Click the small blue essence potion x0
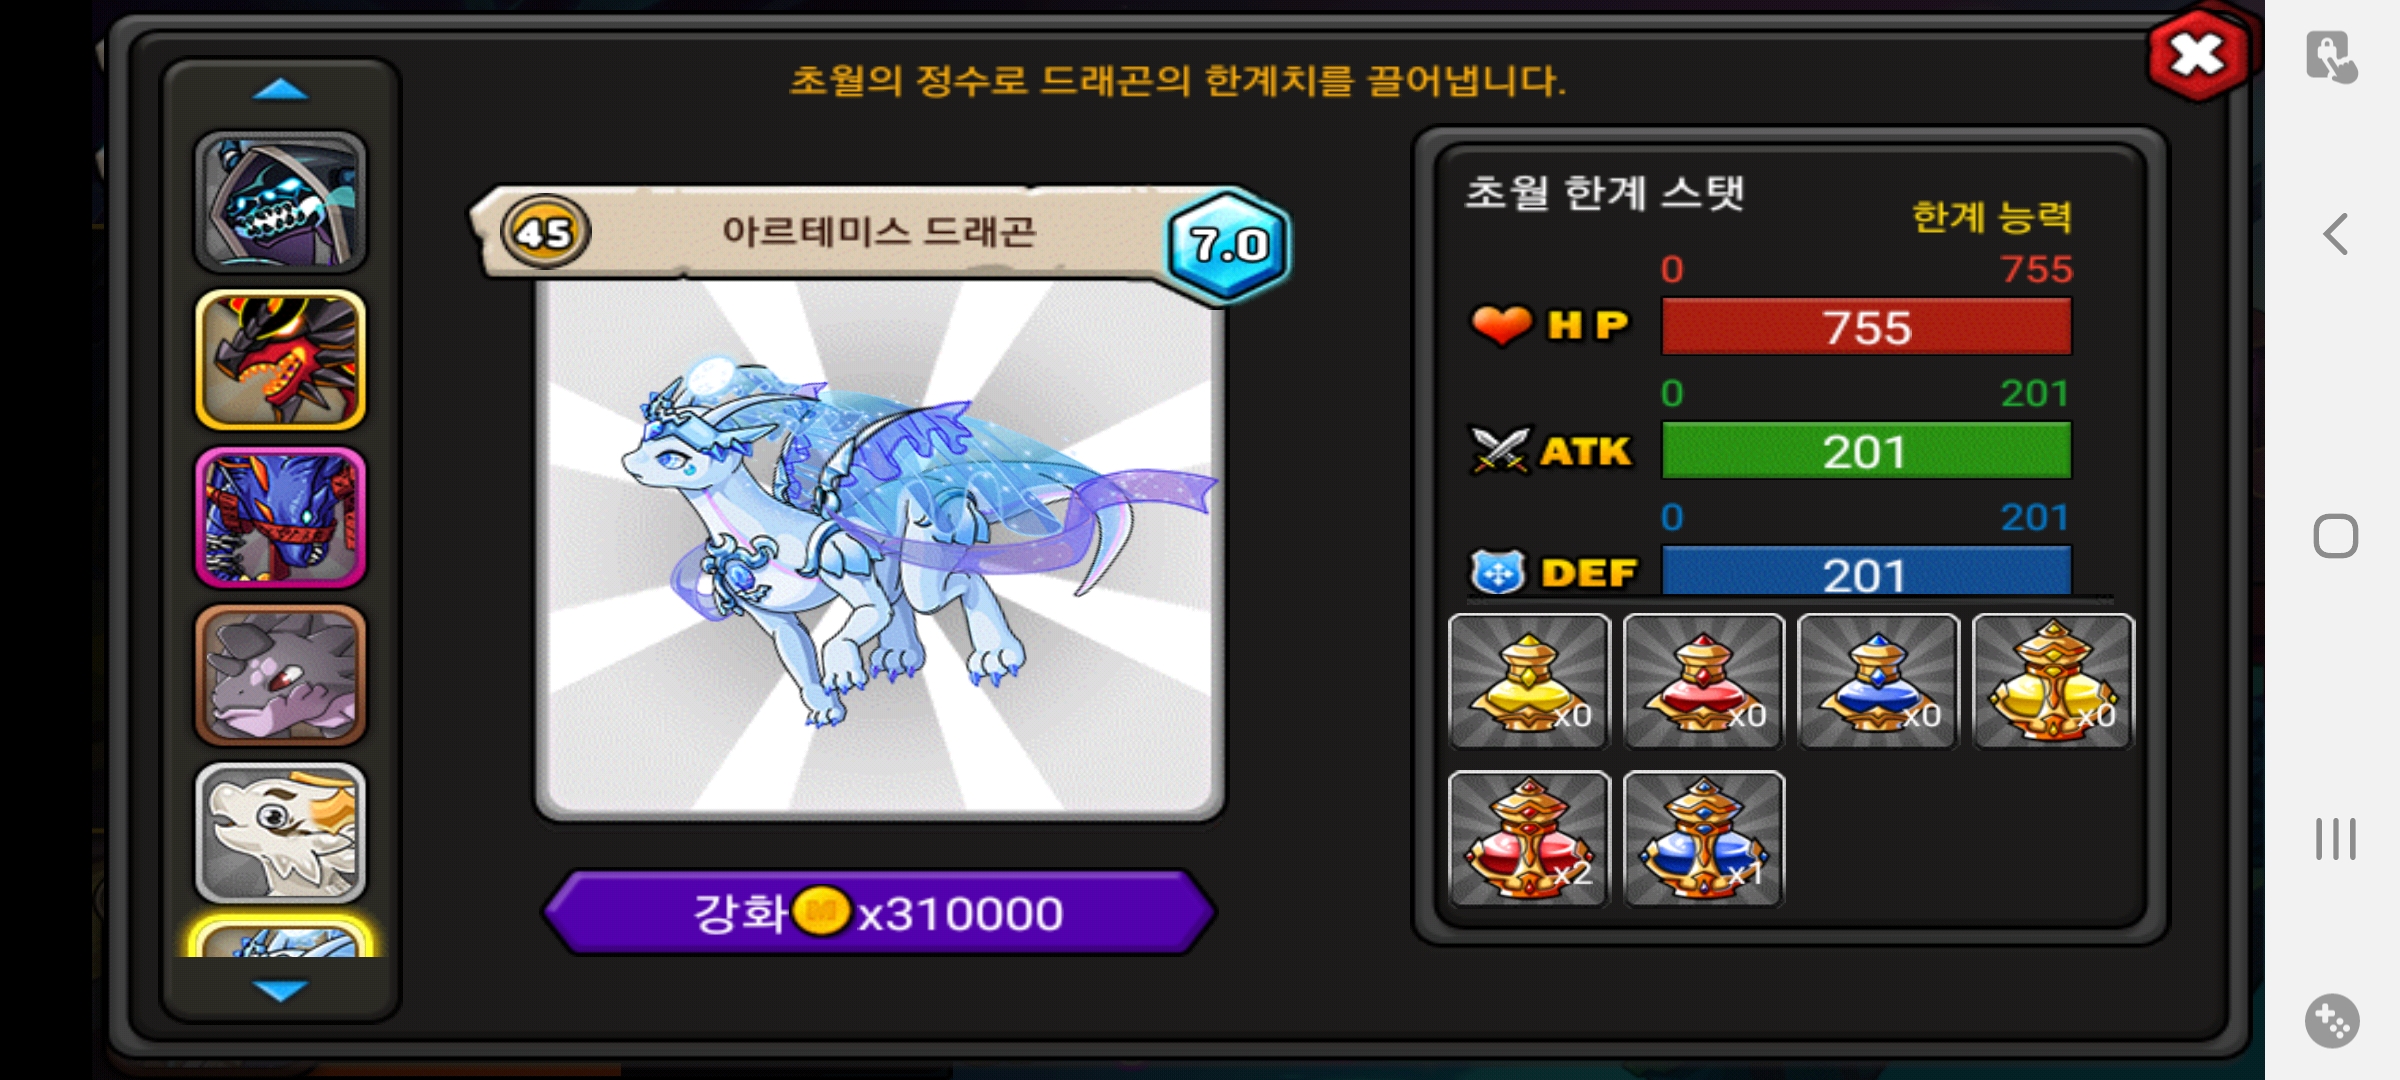 1878,681
